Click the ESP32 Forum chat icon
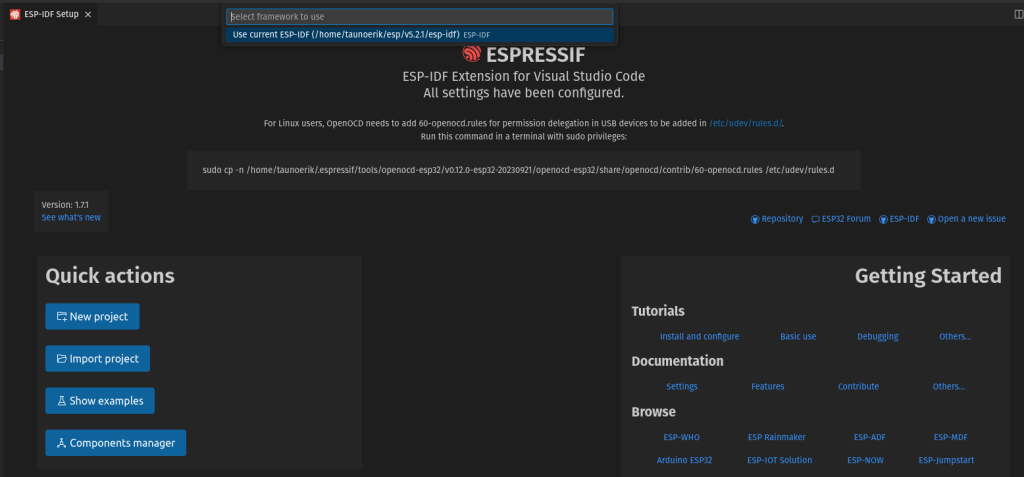 816,219
